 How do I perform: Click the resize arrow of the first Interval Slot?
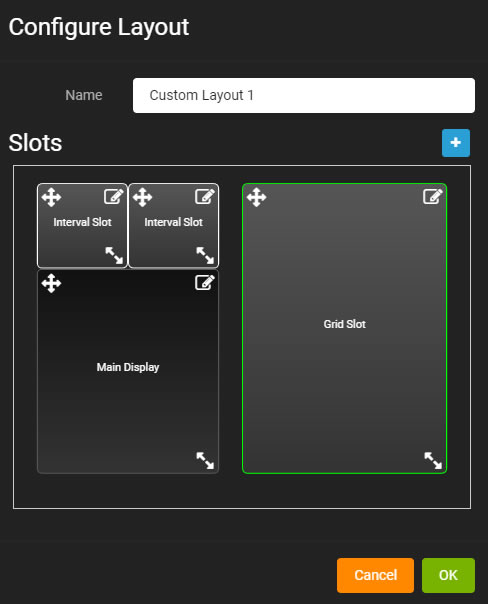click(x=114, y=255)
